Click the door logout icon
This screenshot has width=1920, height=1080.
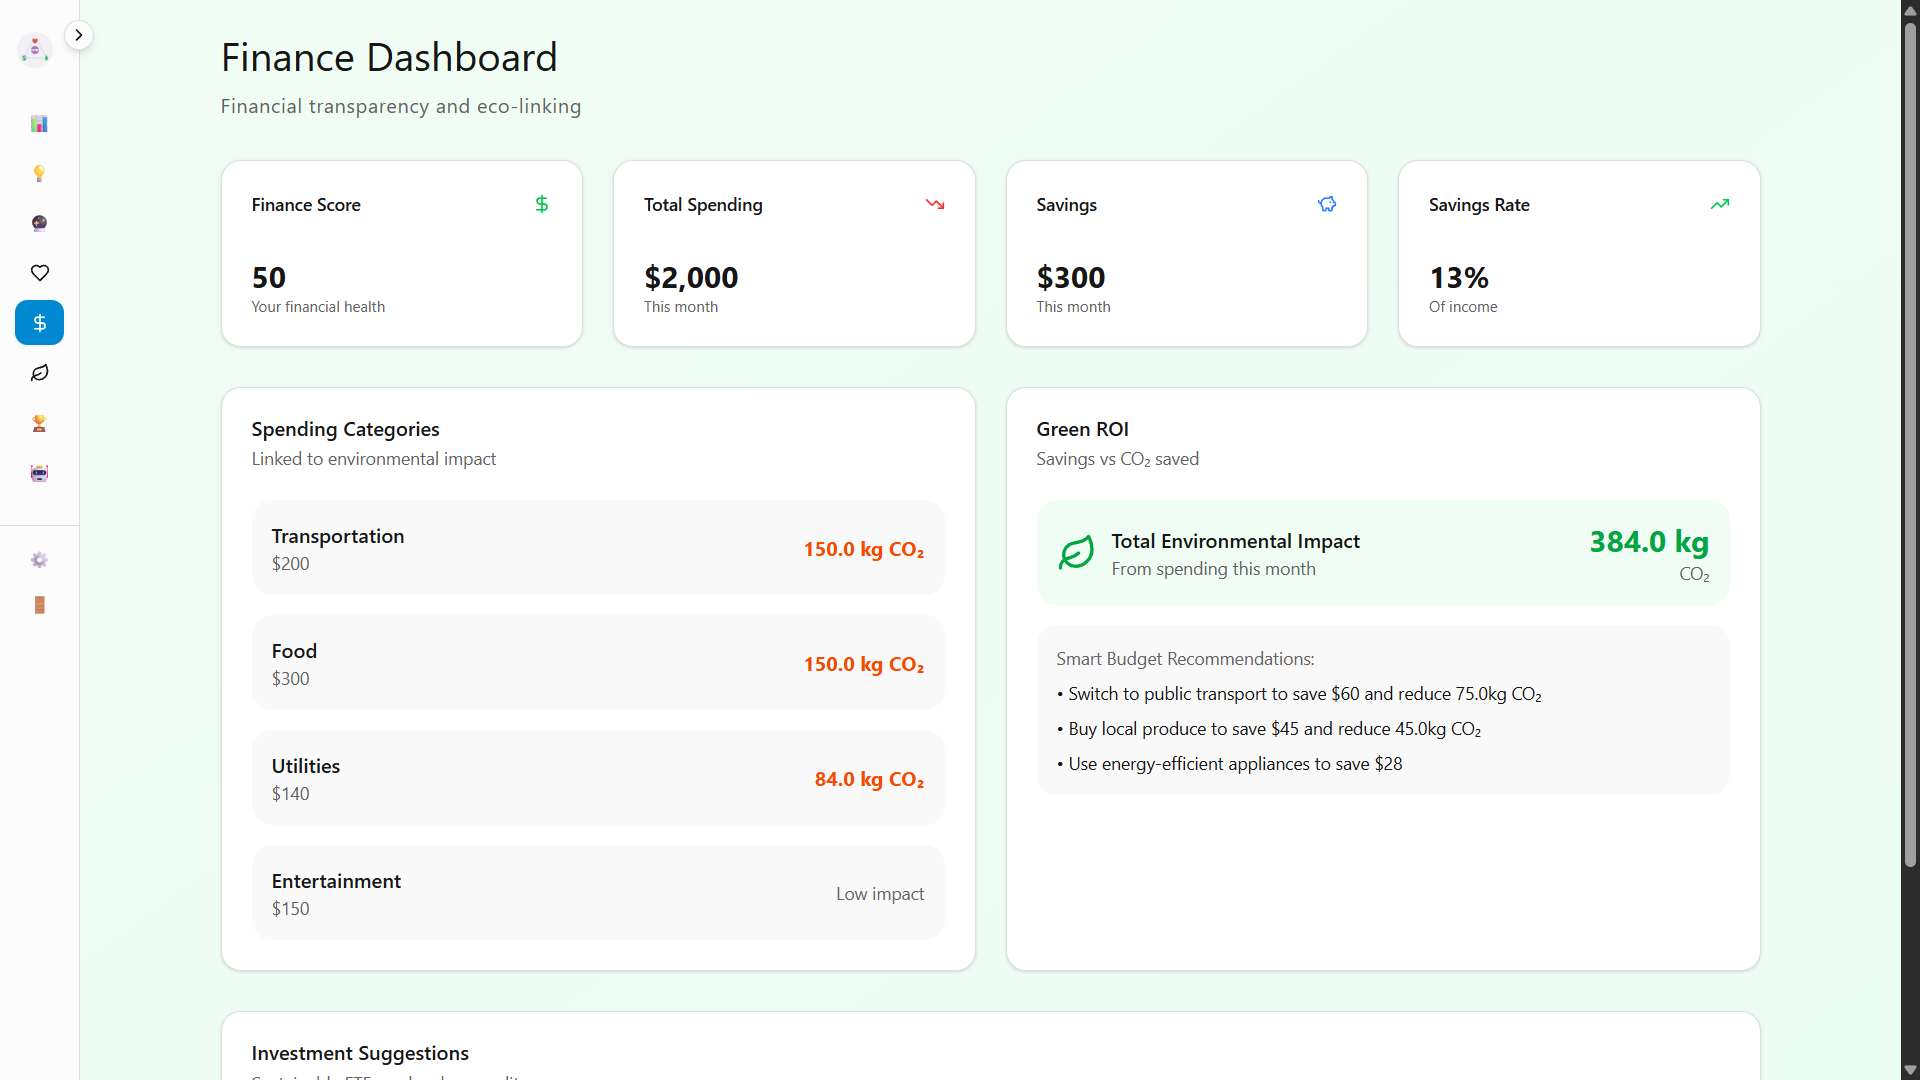coord(39,605)
